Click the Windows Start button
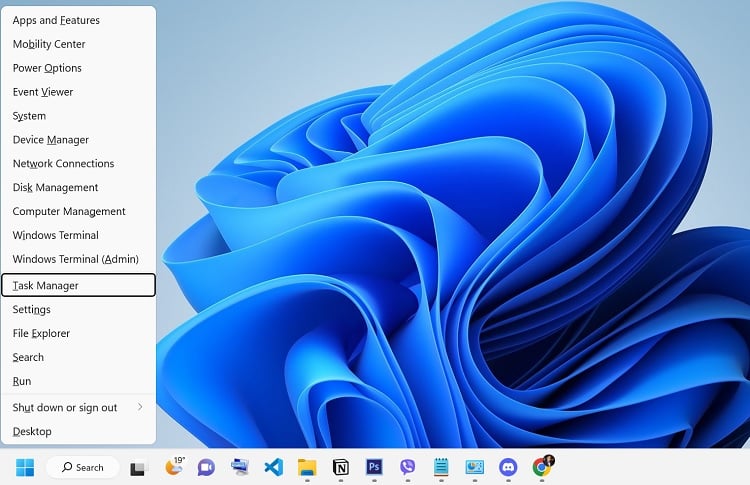The image size is (750, 485). click(24, 467)
